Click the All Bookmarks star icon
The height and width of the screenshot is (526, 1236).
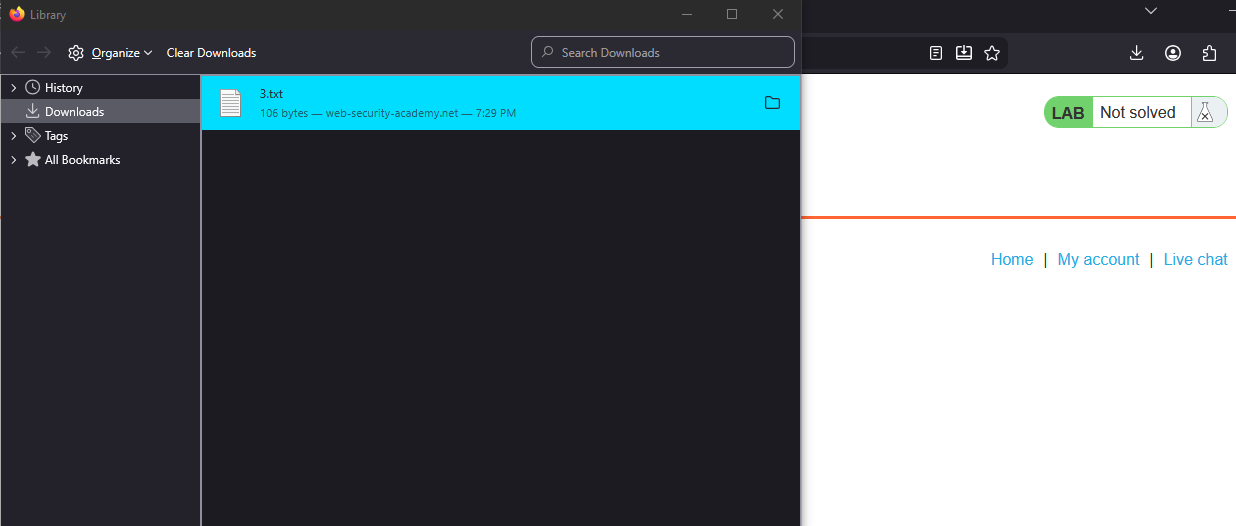click(33, 160)
